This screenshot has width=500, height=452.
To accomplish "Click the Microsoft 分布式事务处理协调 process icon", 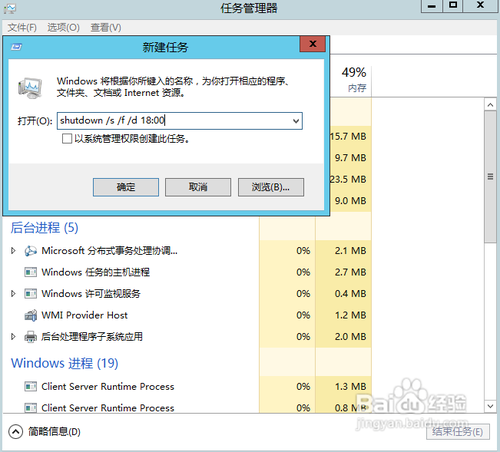I will 30,251.
